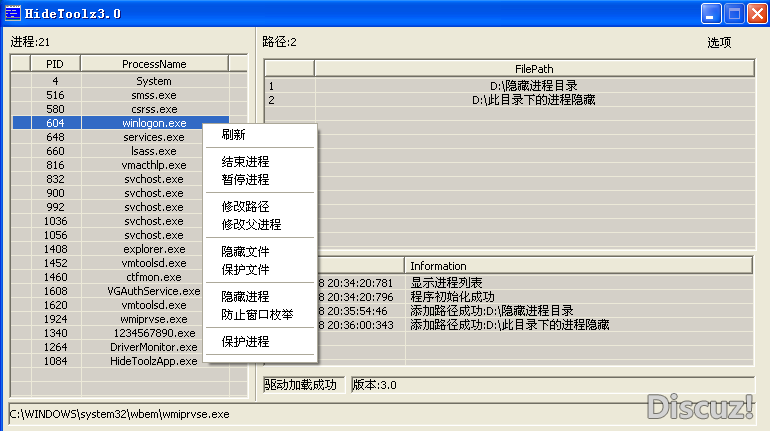Select 保护进程 in the context menu
Screen dimensions: 770x431
click(x=260, y=342)
